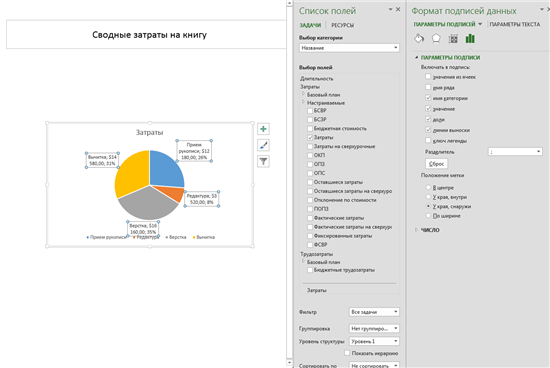Enable the Бюджетная стоимость field

310,129
